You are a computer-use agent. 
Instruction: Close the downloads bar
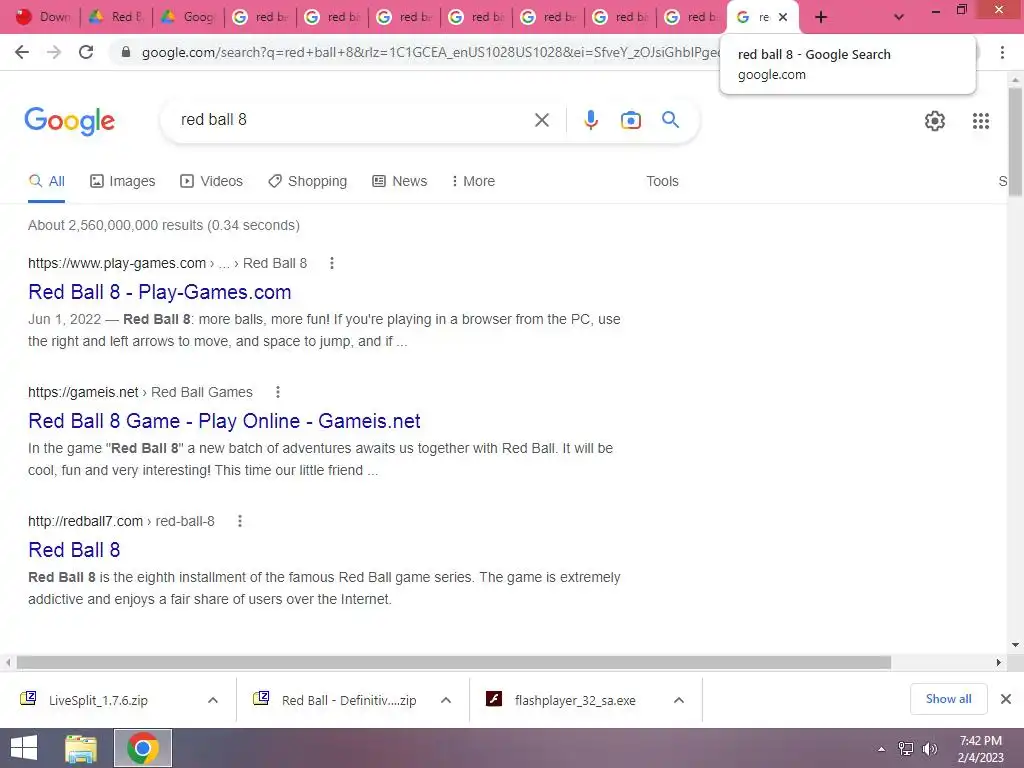tap(1006, 699)
